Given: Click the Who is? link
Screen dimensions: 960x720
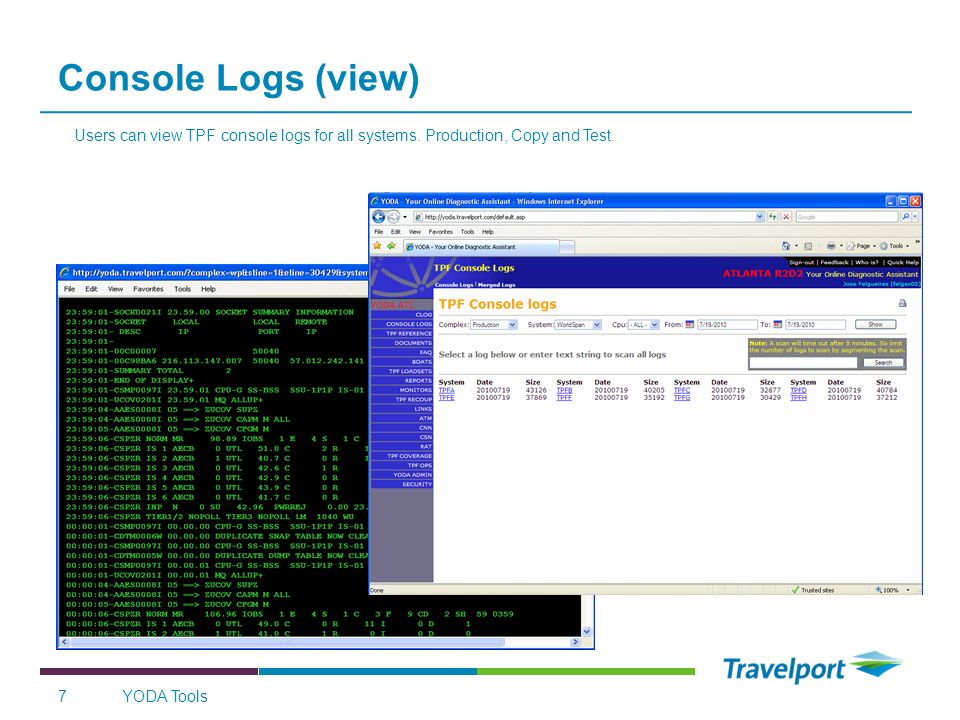Looking at the screenshot, I should (866, 262).
